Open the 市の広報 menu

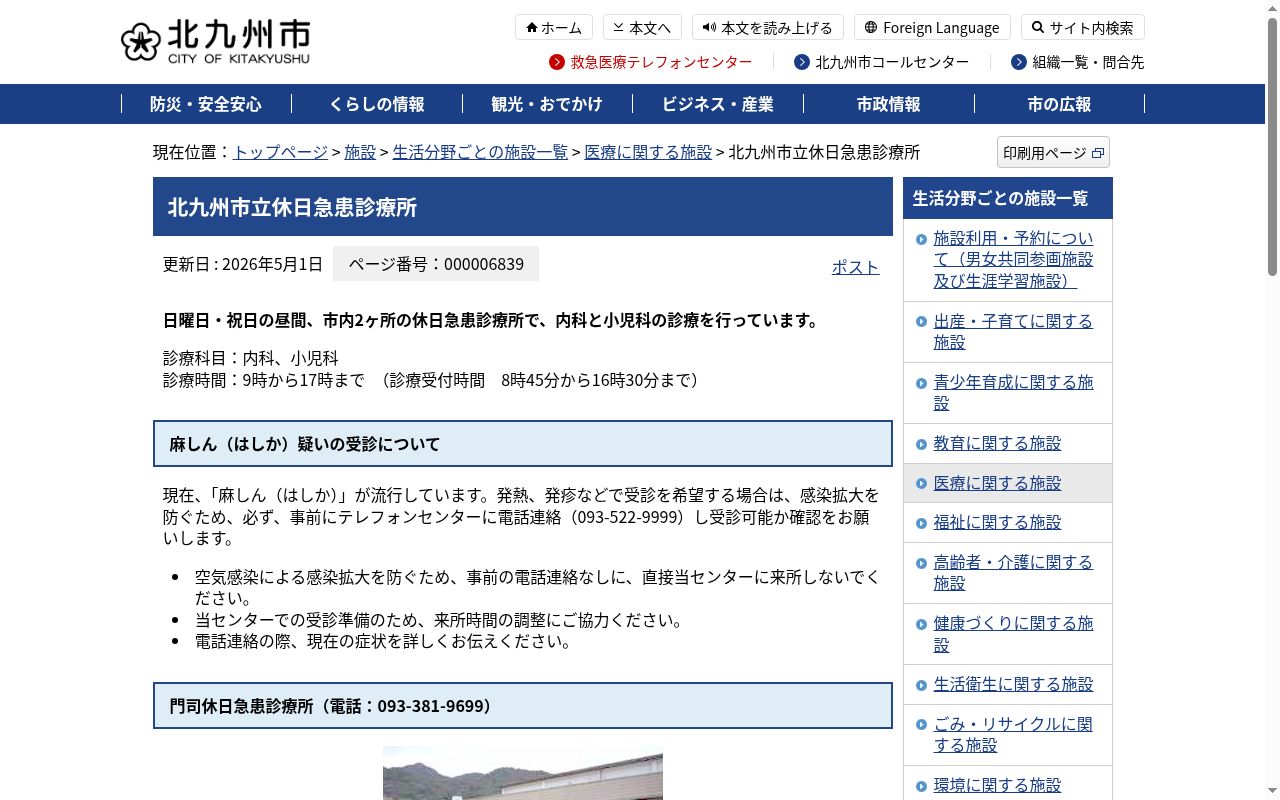(1059, 104)
